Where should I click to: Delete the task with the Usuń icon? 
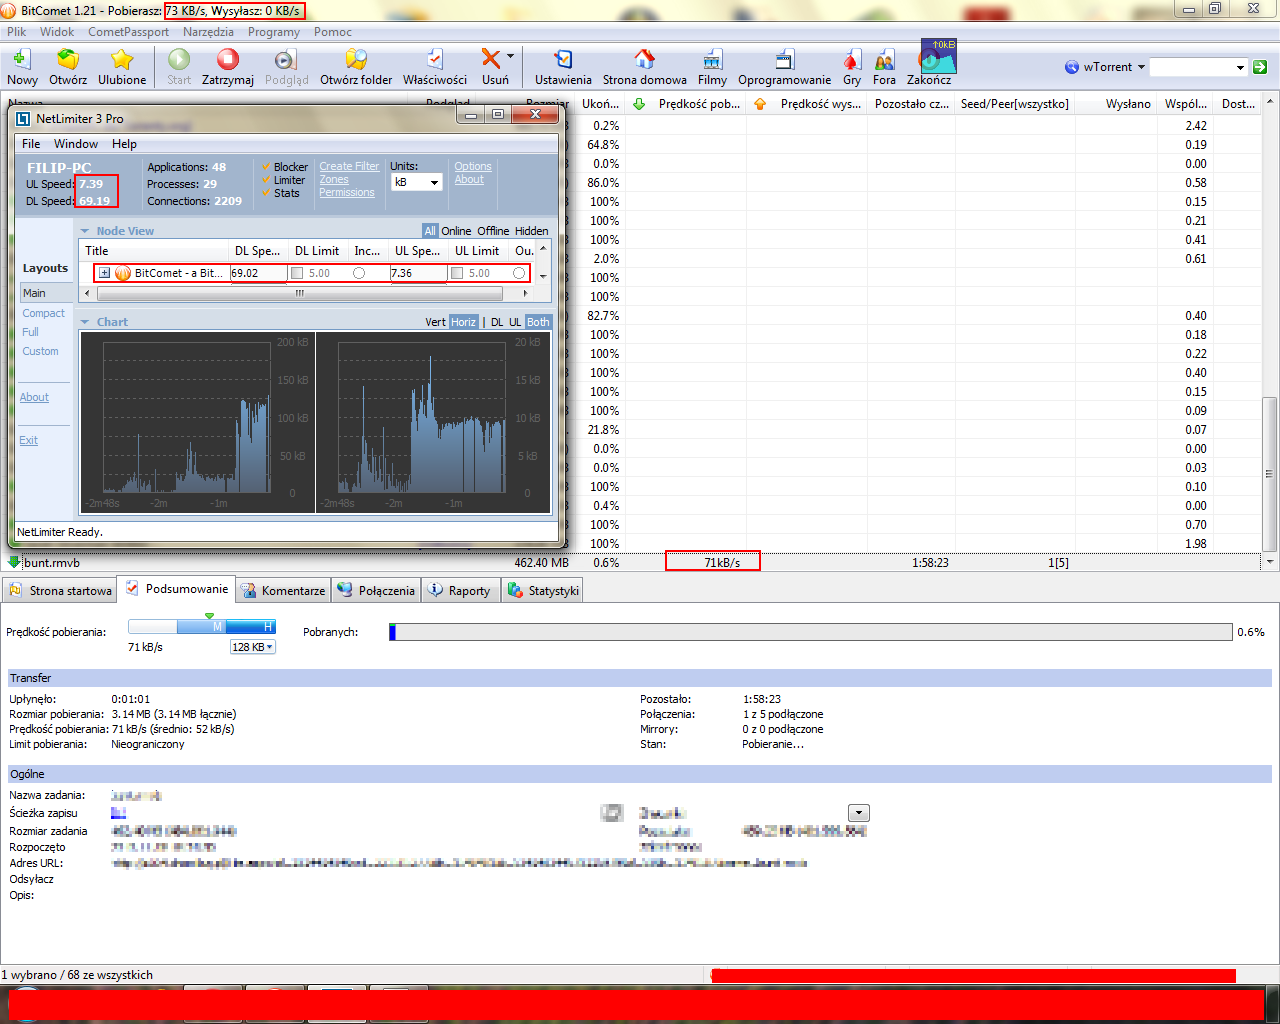(491, 59)
